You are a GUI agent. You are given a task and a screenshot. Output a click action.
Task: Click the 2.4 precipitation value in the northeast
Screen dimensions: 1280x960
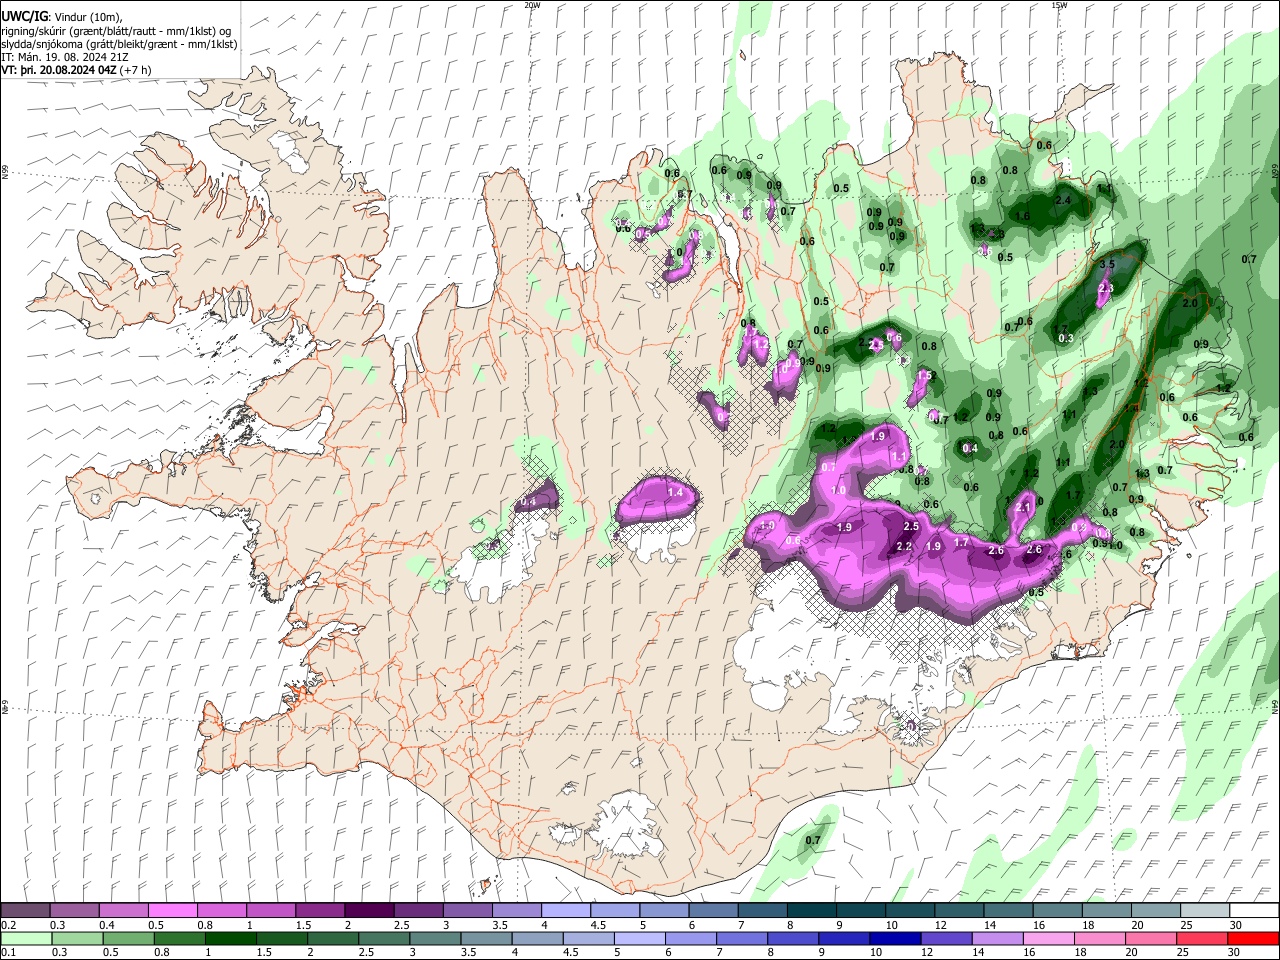(1063, 200)
